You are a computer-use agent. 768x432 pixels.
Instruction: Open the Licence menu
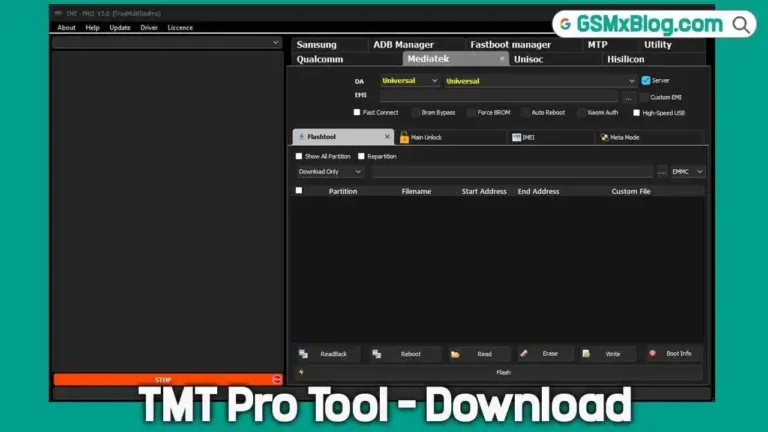(x=180, y=28)
